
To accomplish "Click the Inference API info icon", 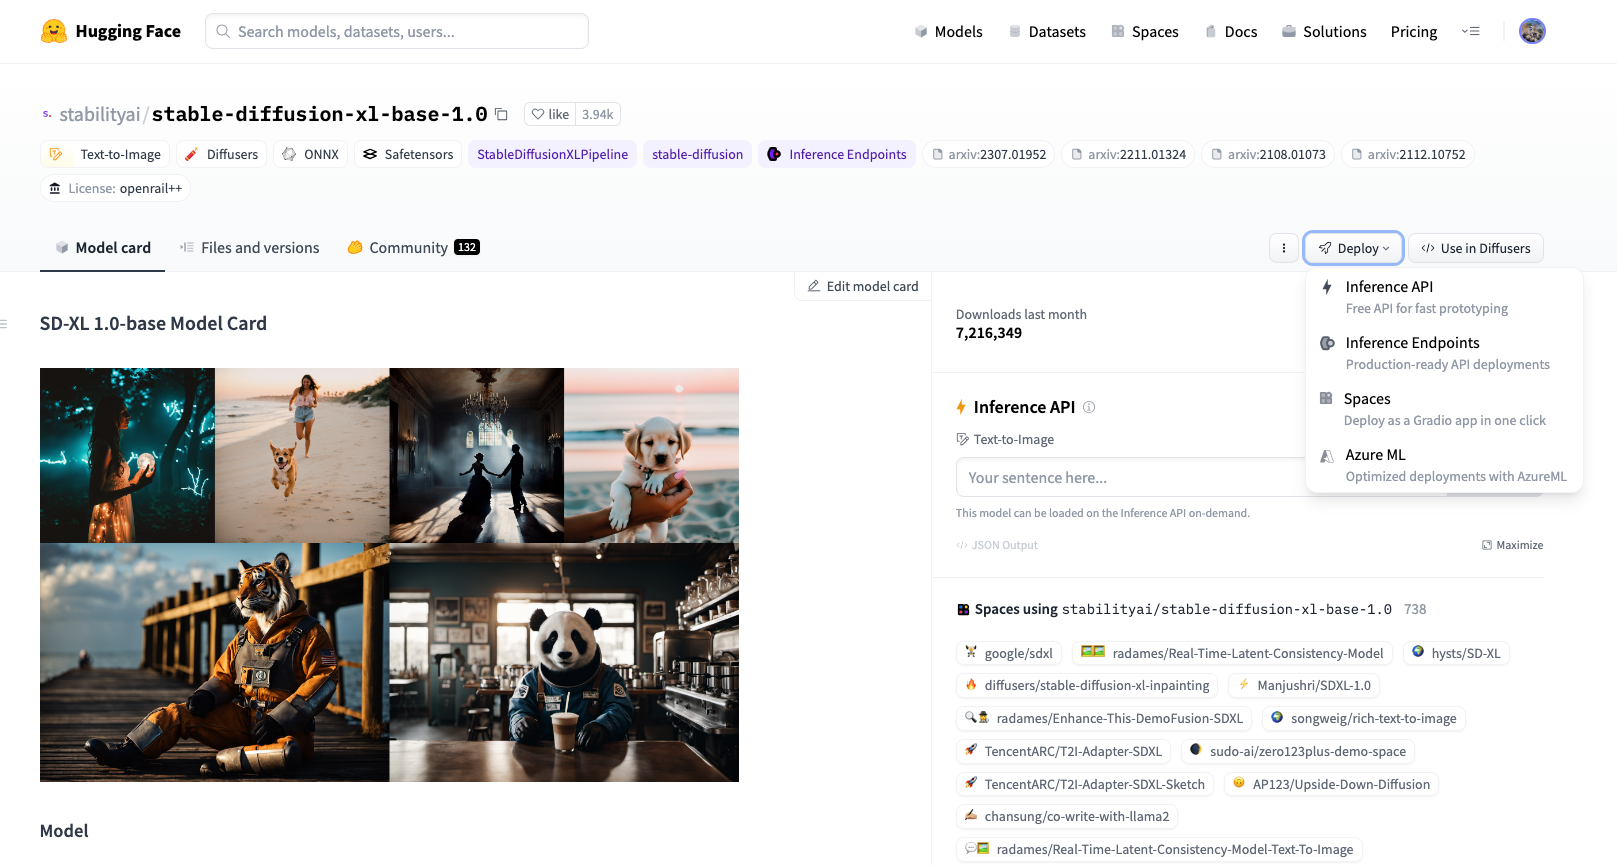I will (1089, 407).
